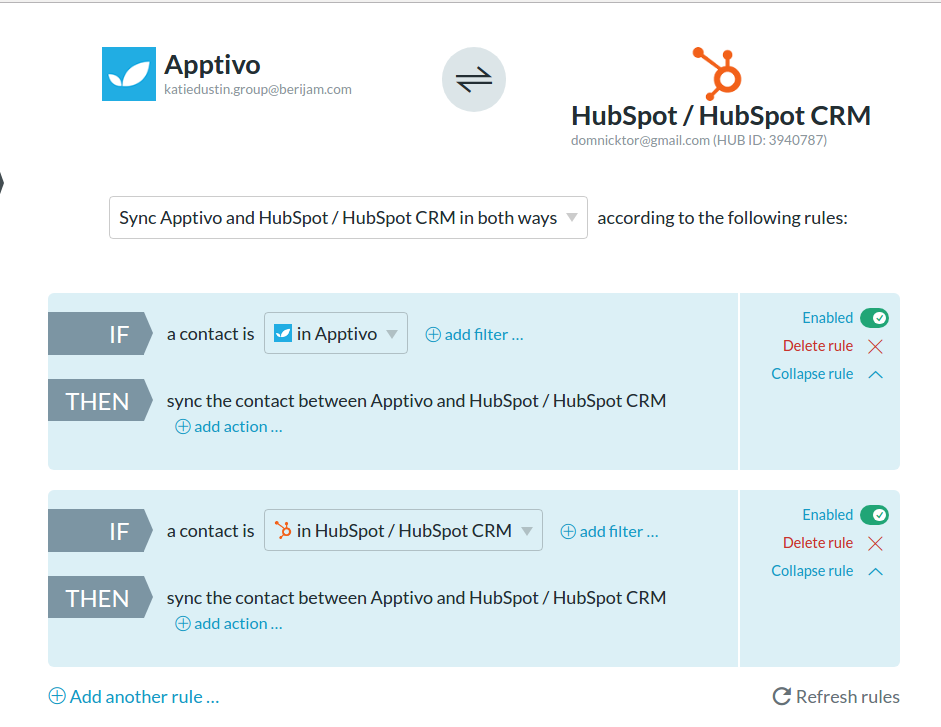This screenshot has height=727, width=941.
Task: Add action to the first rule
Action: tap(229, 426)
